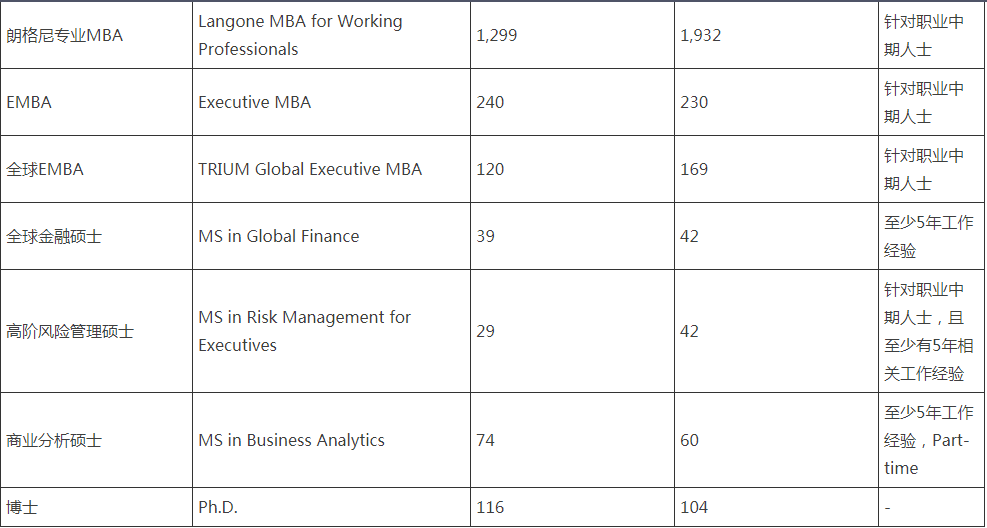987x528 pixels.
Task: Select the EMBA row label
Action: [x=29, y=102]
